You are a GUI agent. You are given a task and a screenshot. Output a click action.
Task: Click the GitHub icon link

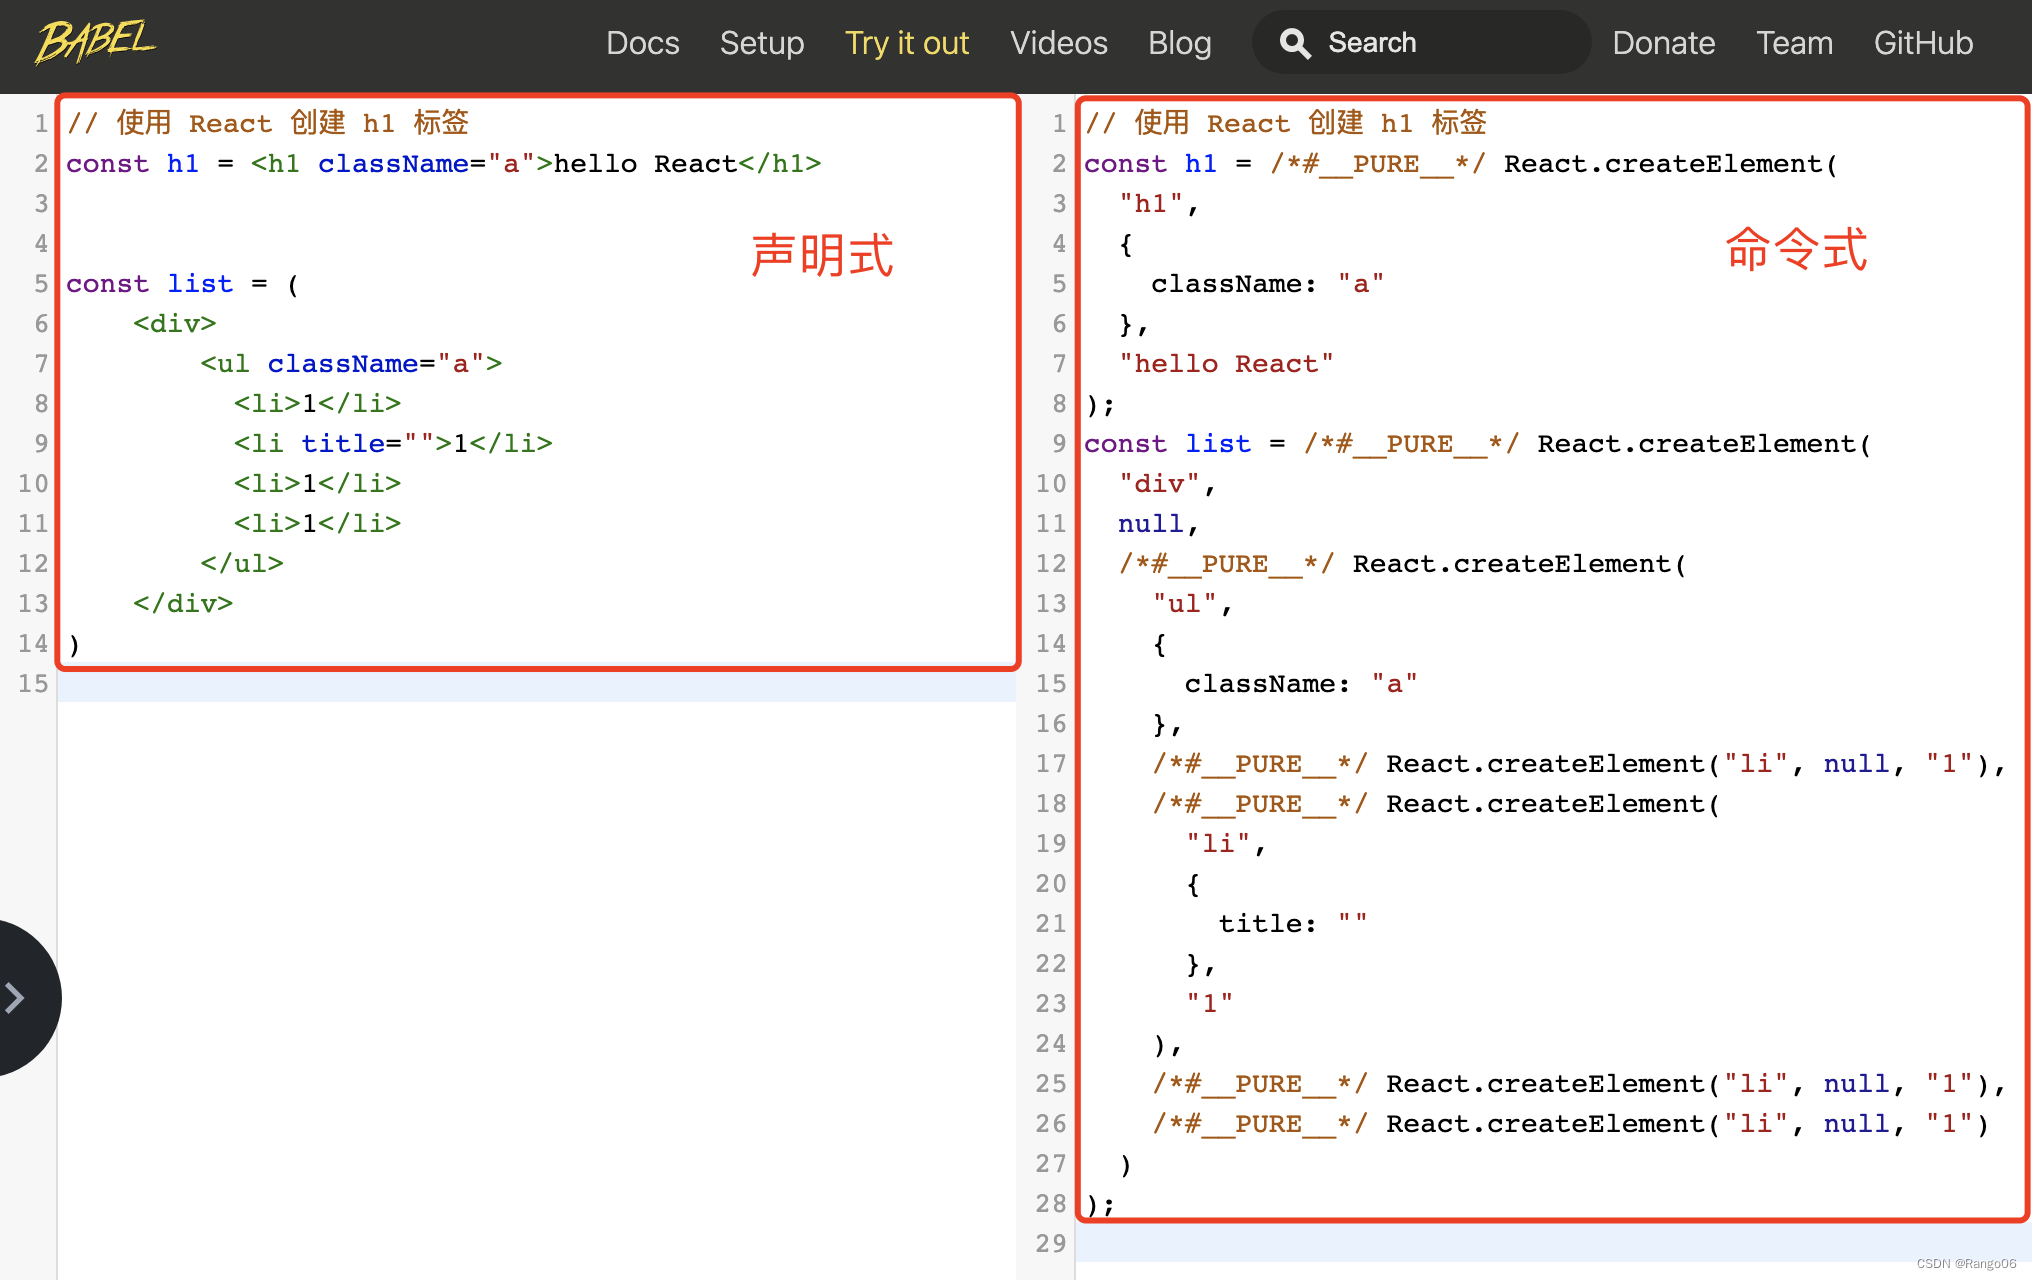[1924, 40]
